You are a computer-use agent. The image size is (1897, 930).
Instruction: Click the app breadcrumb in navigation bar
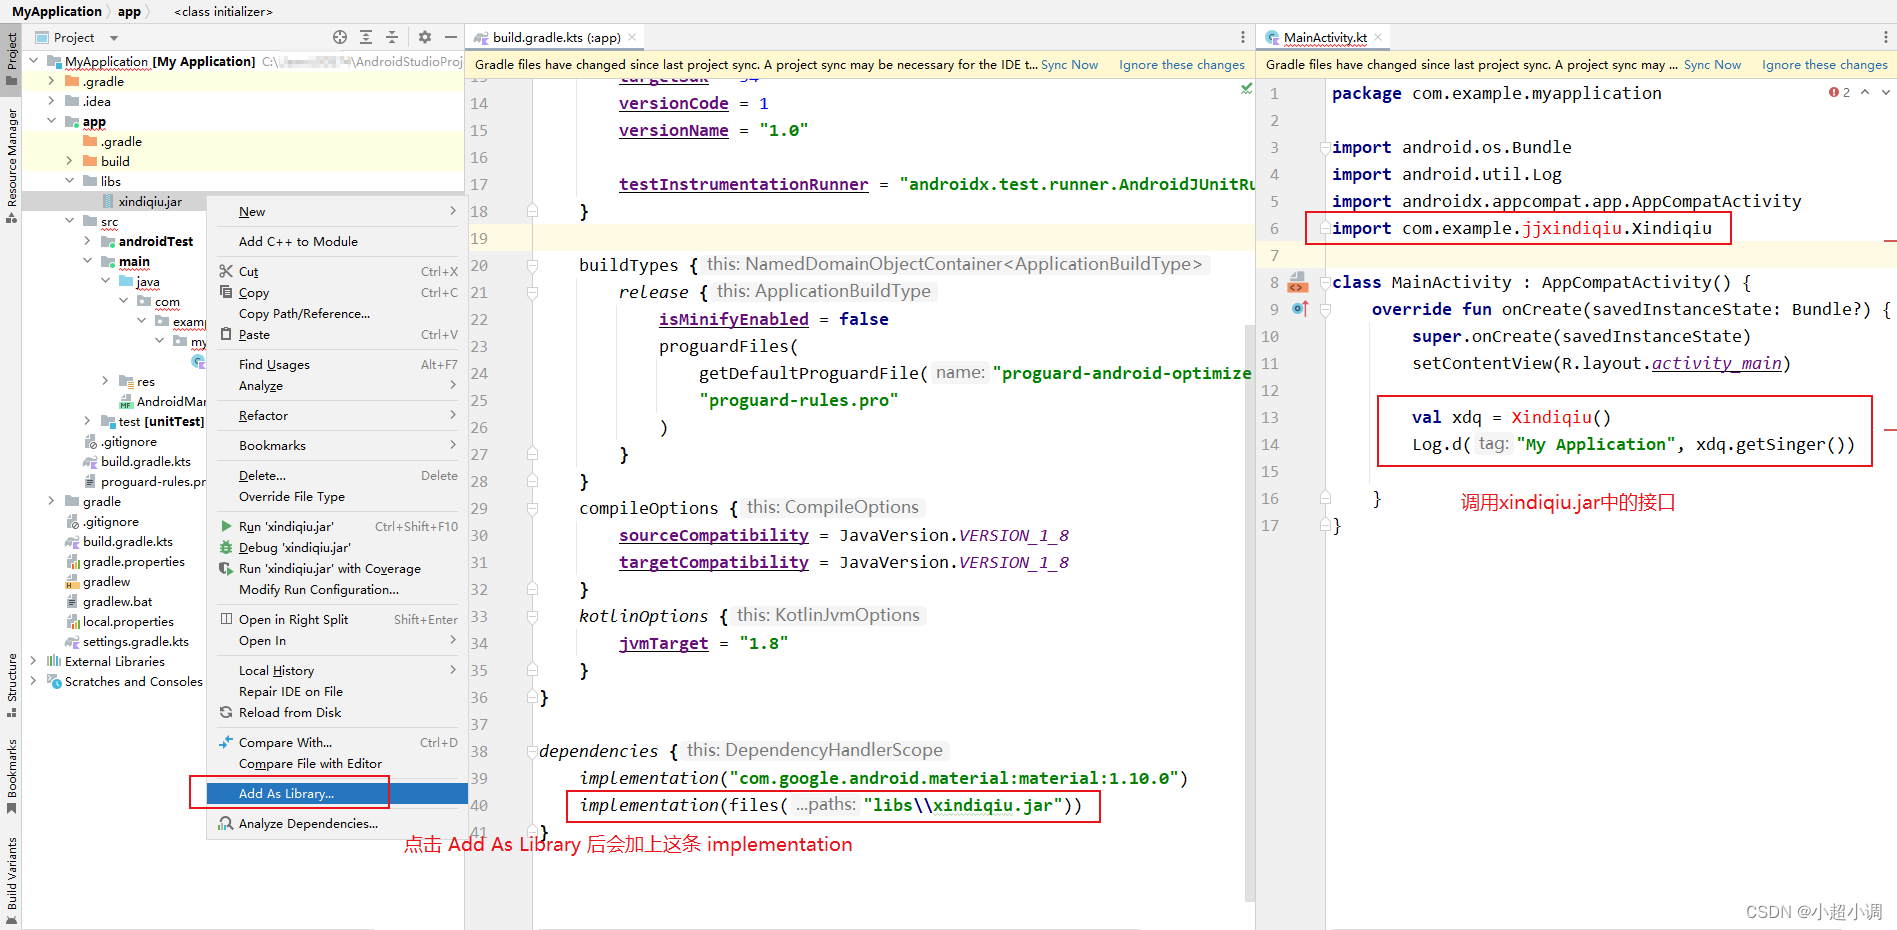(x=129, y=11)
